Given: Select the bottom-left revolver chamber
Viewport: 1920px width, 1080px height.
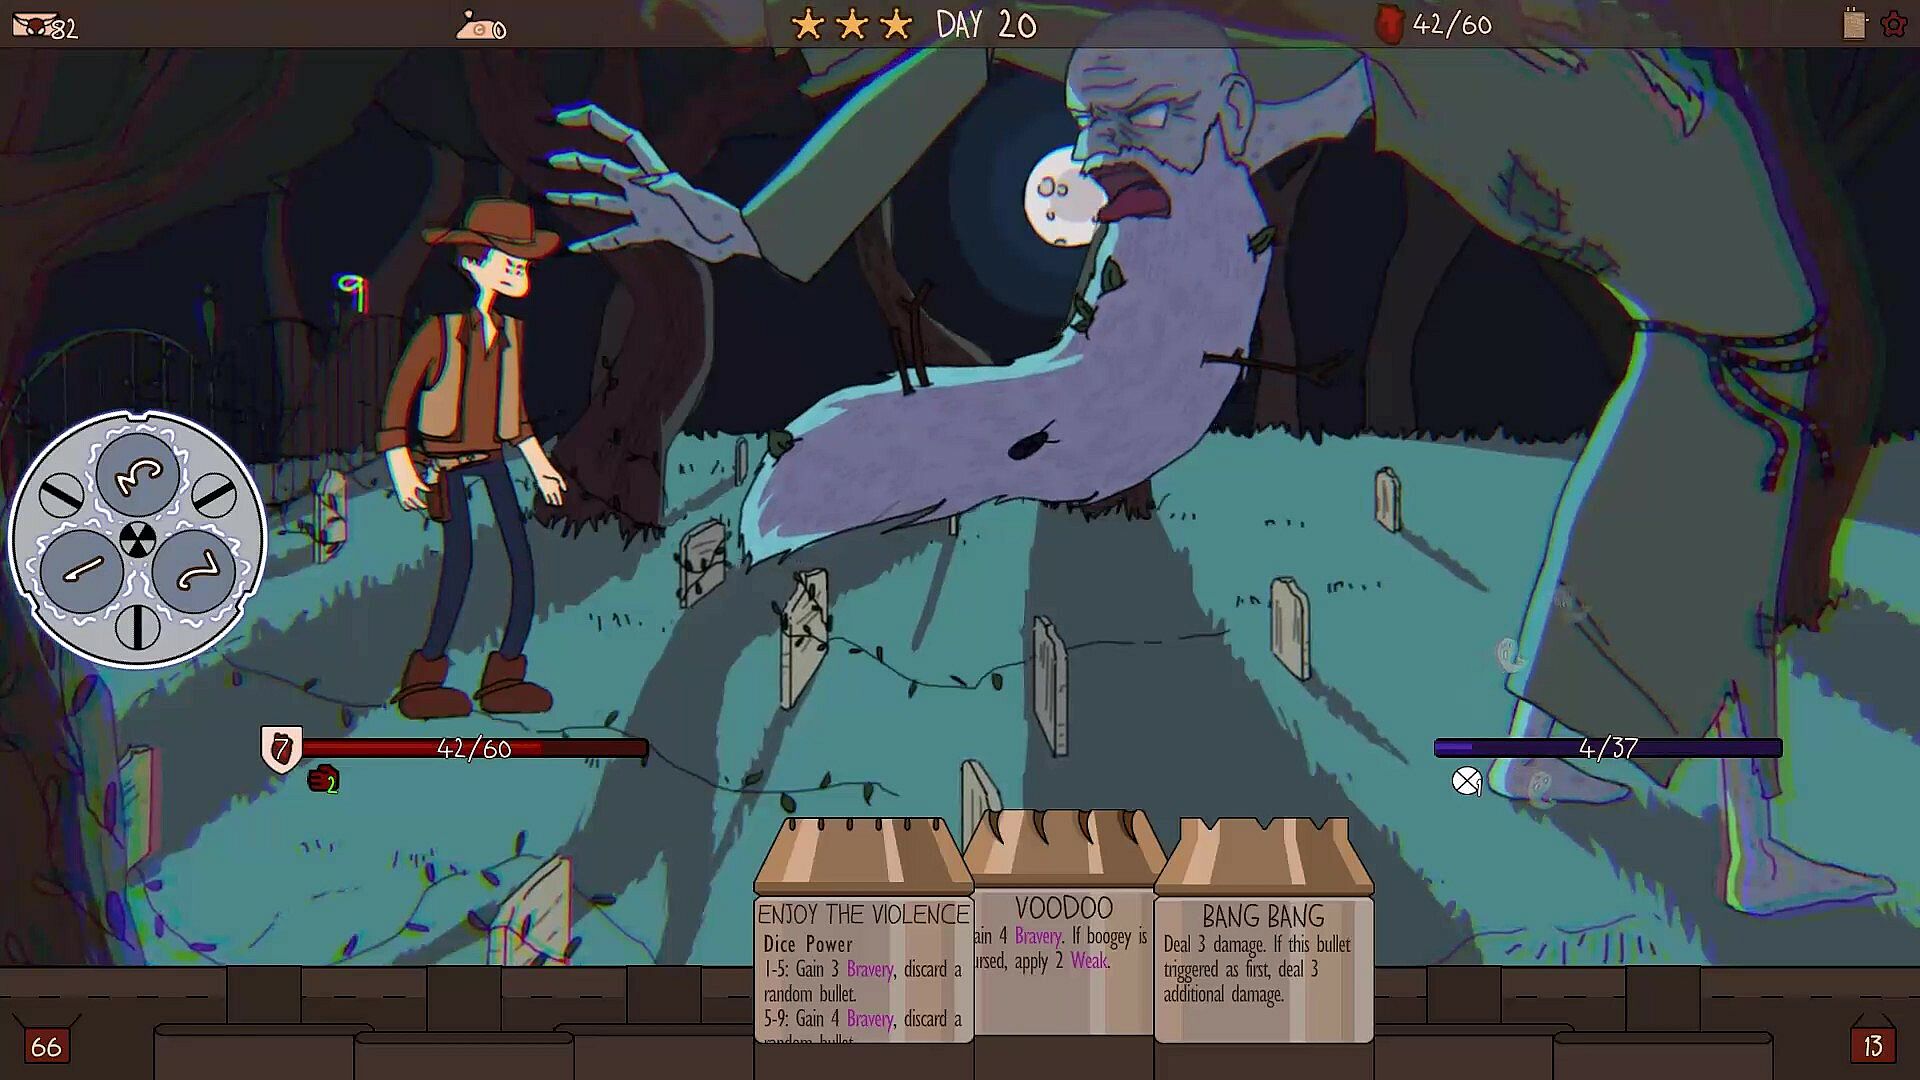Looking at the screenshot, I should [x=82, y=571].
